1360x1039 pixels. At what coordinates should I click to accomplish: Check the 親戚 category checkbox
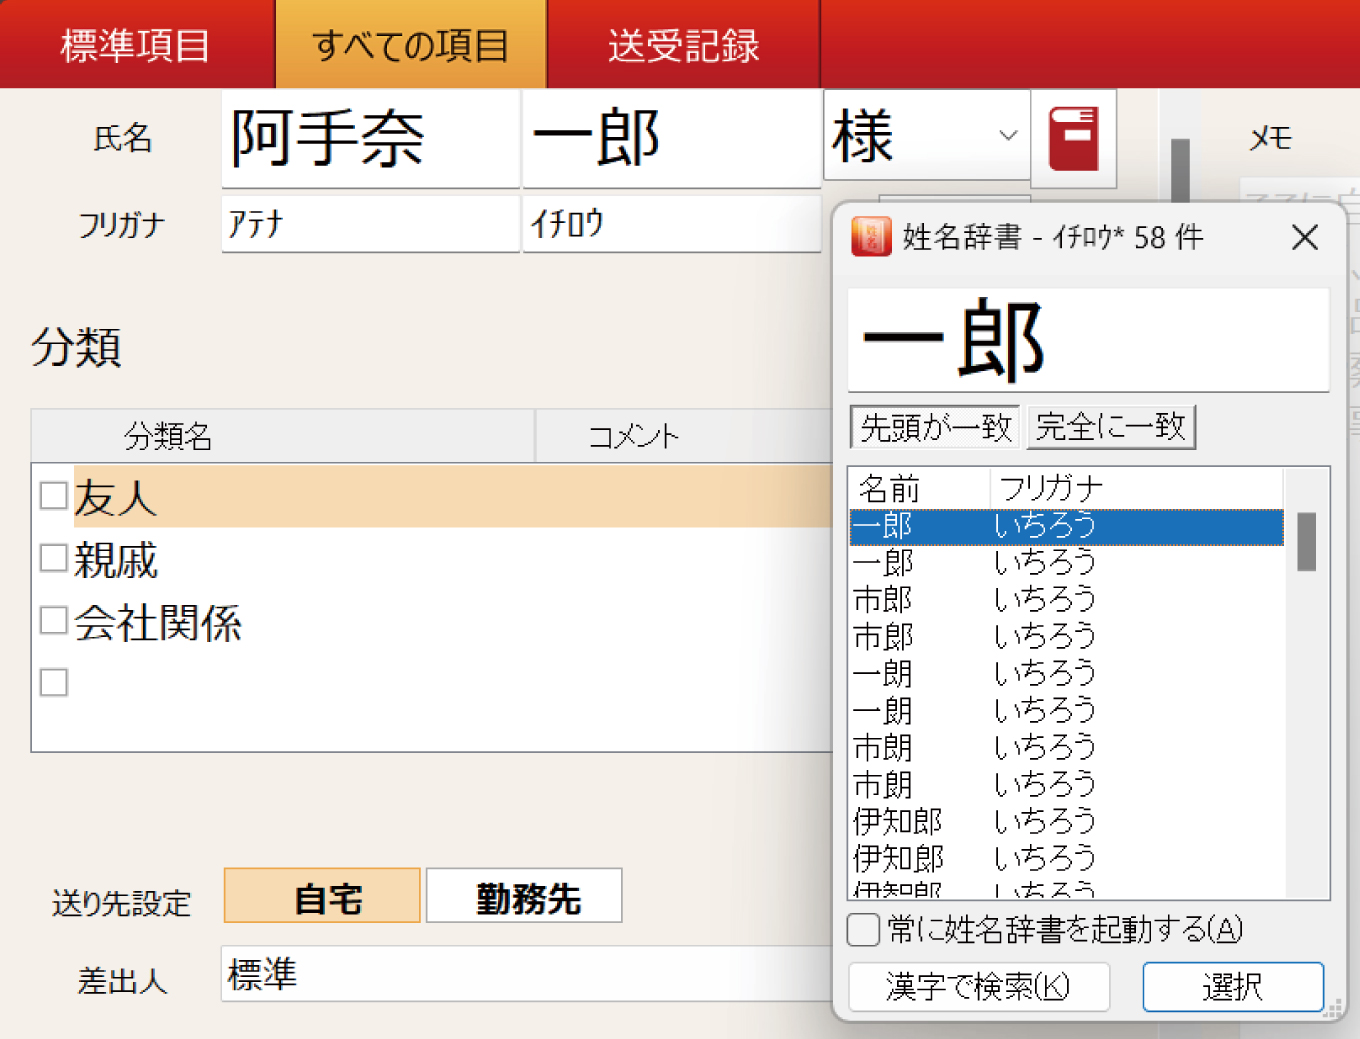point(53,557)
